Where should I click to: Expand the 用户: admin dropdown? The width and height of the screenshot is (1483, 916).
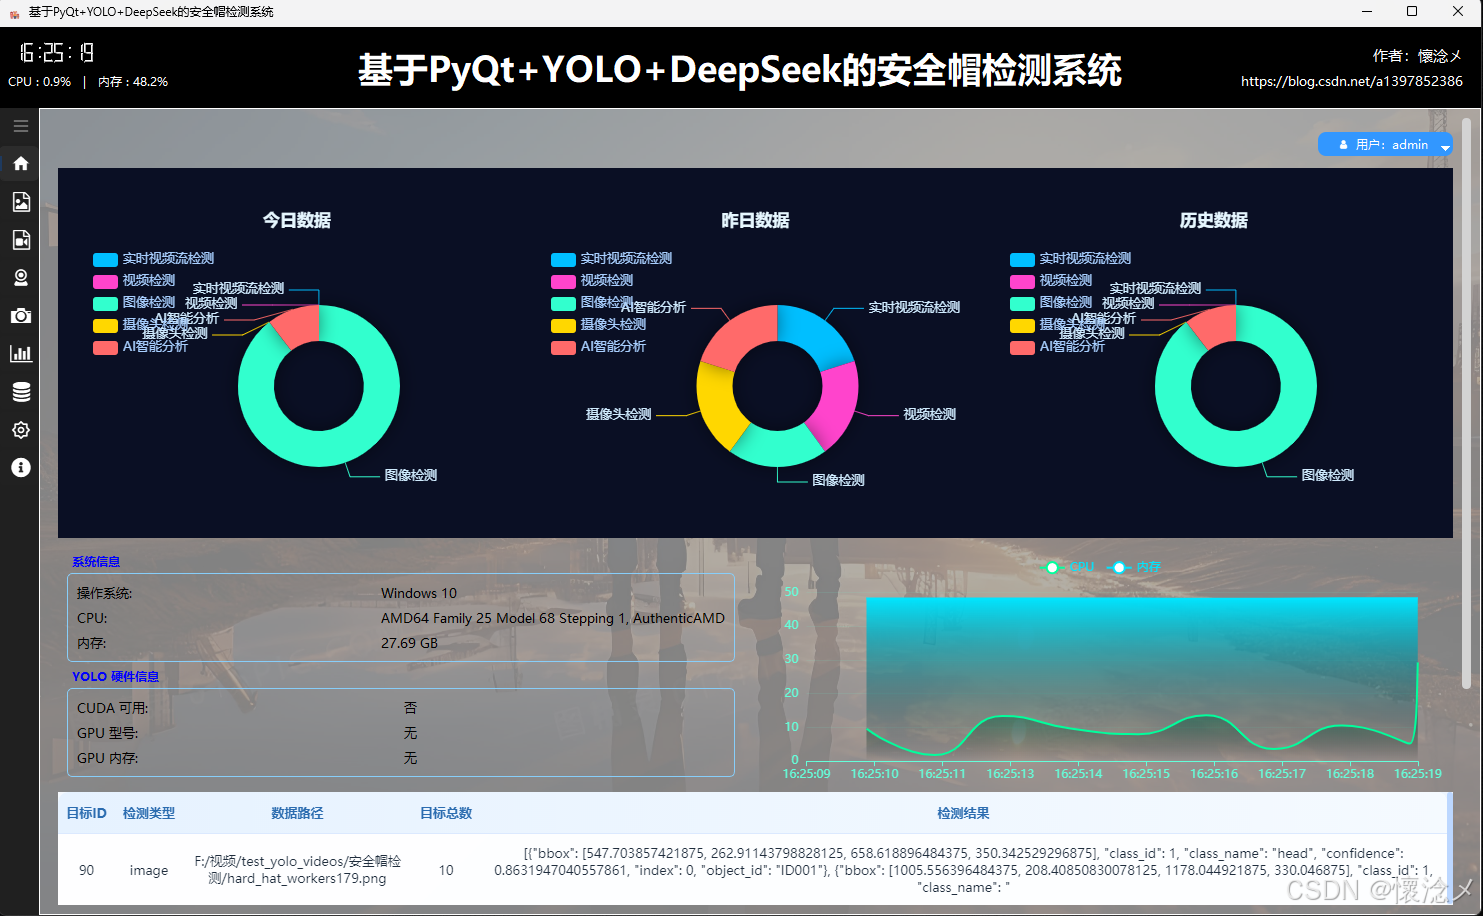pyautogui.click(x=1385, y=144)
